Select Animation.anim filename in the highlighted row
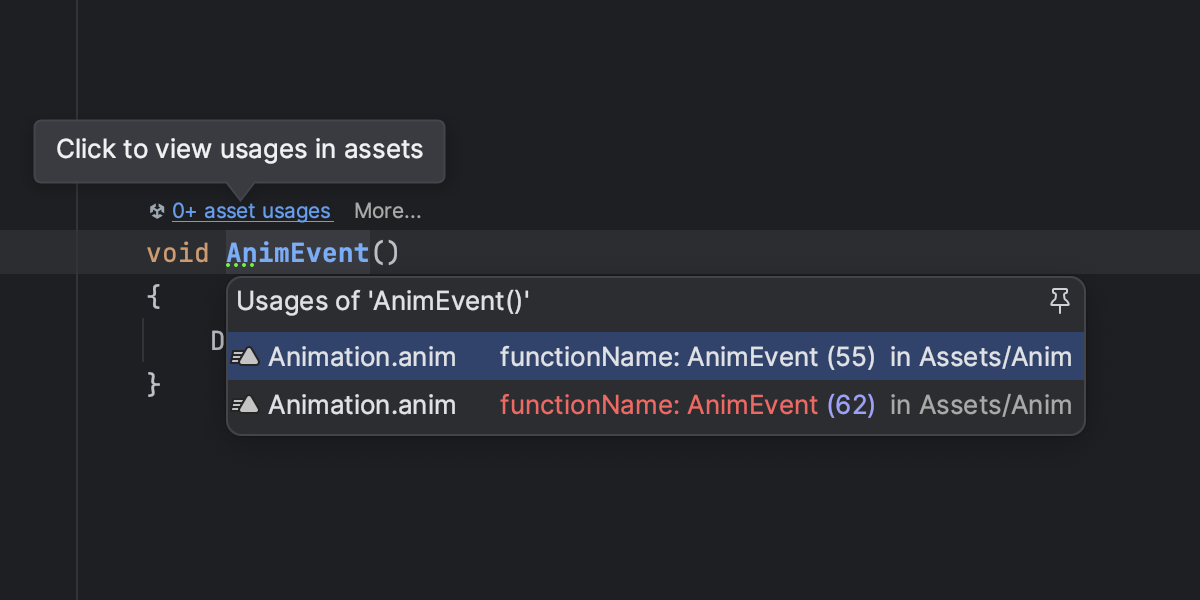 coord(362,357)
